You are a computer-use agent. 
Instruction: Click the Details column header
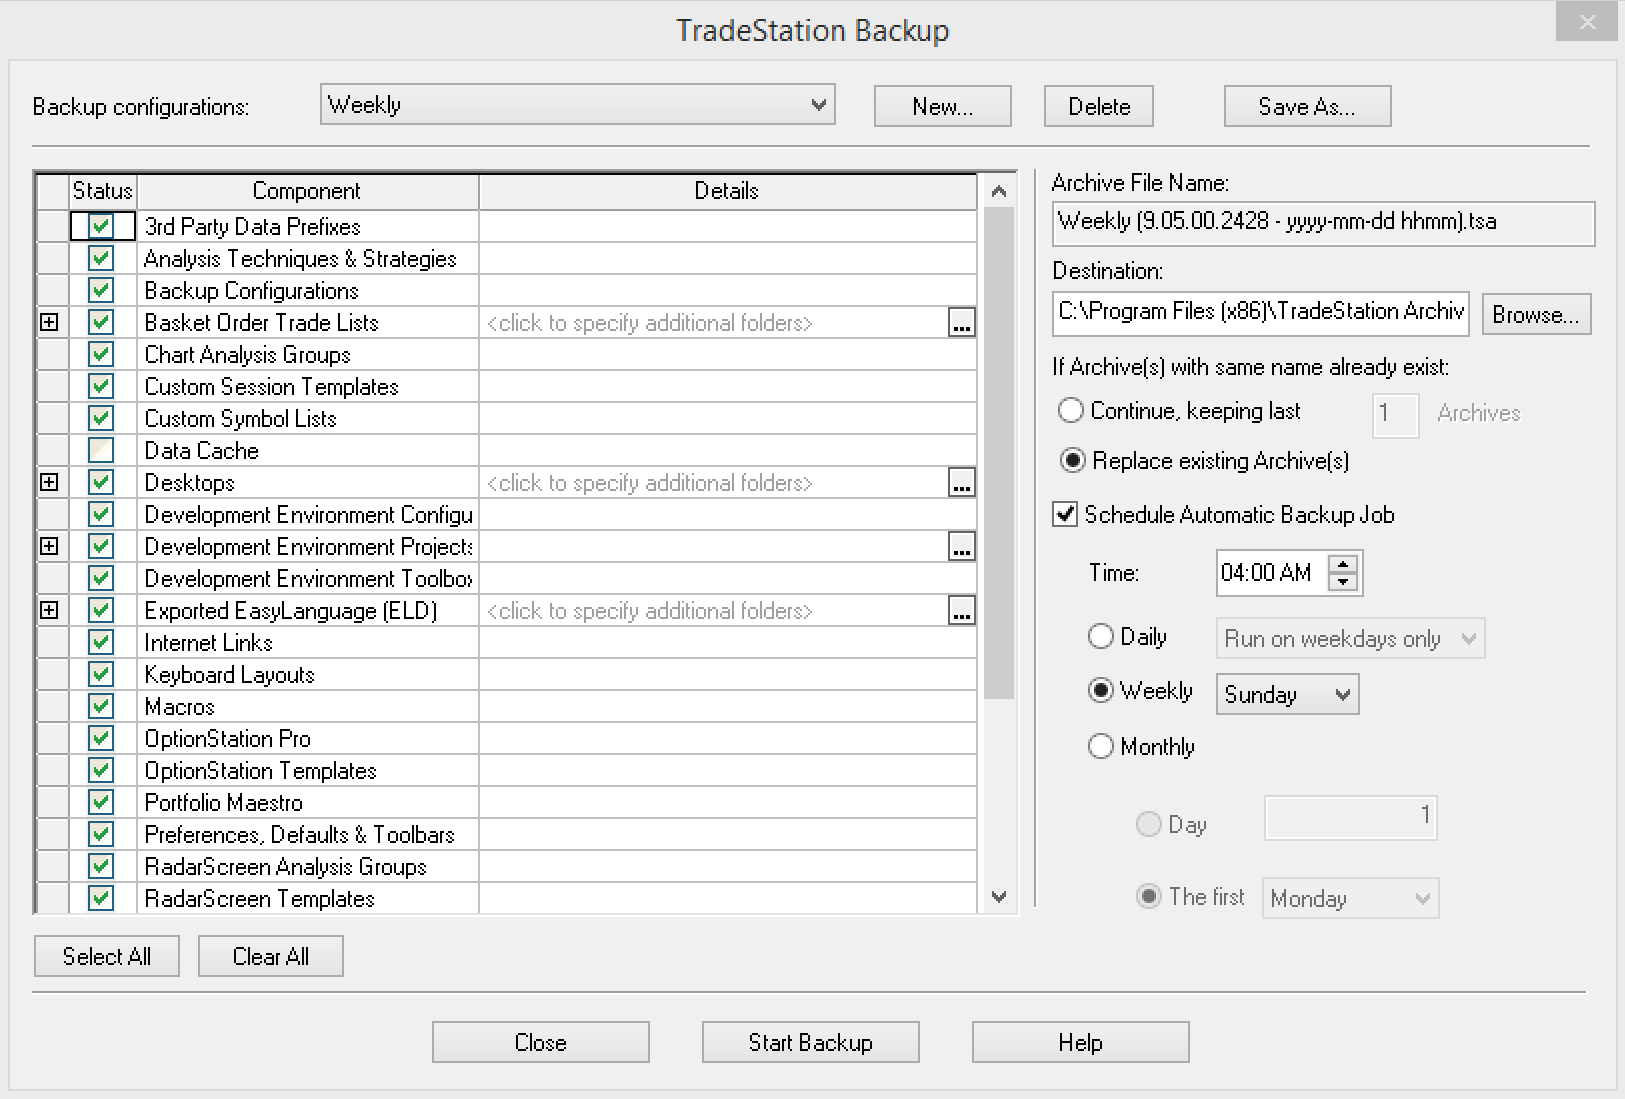coord(727,191)
